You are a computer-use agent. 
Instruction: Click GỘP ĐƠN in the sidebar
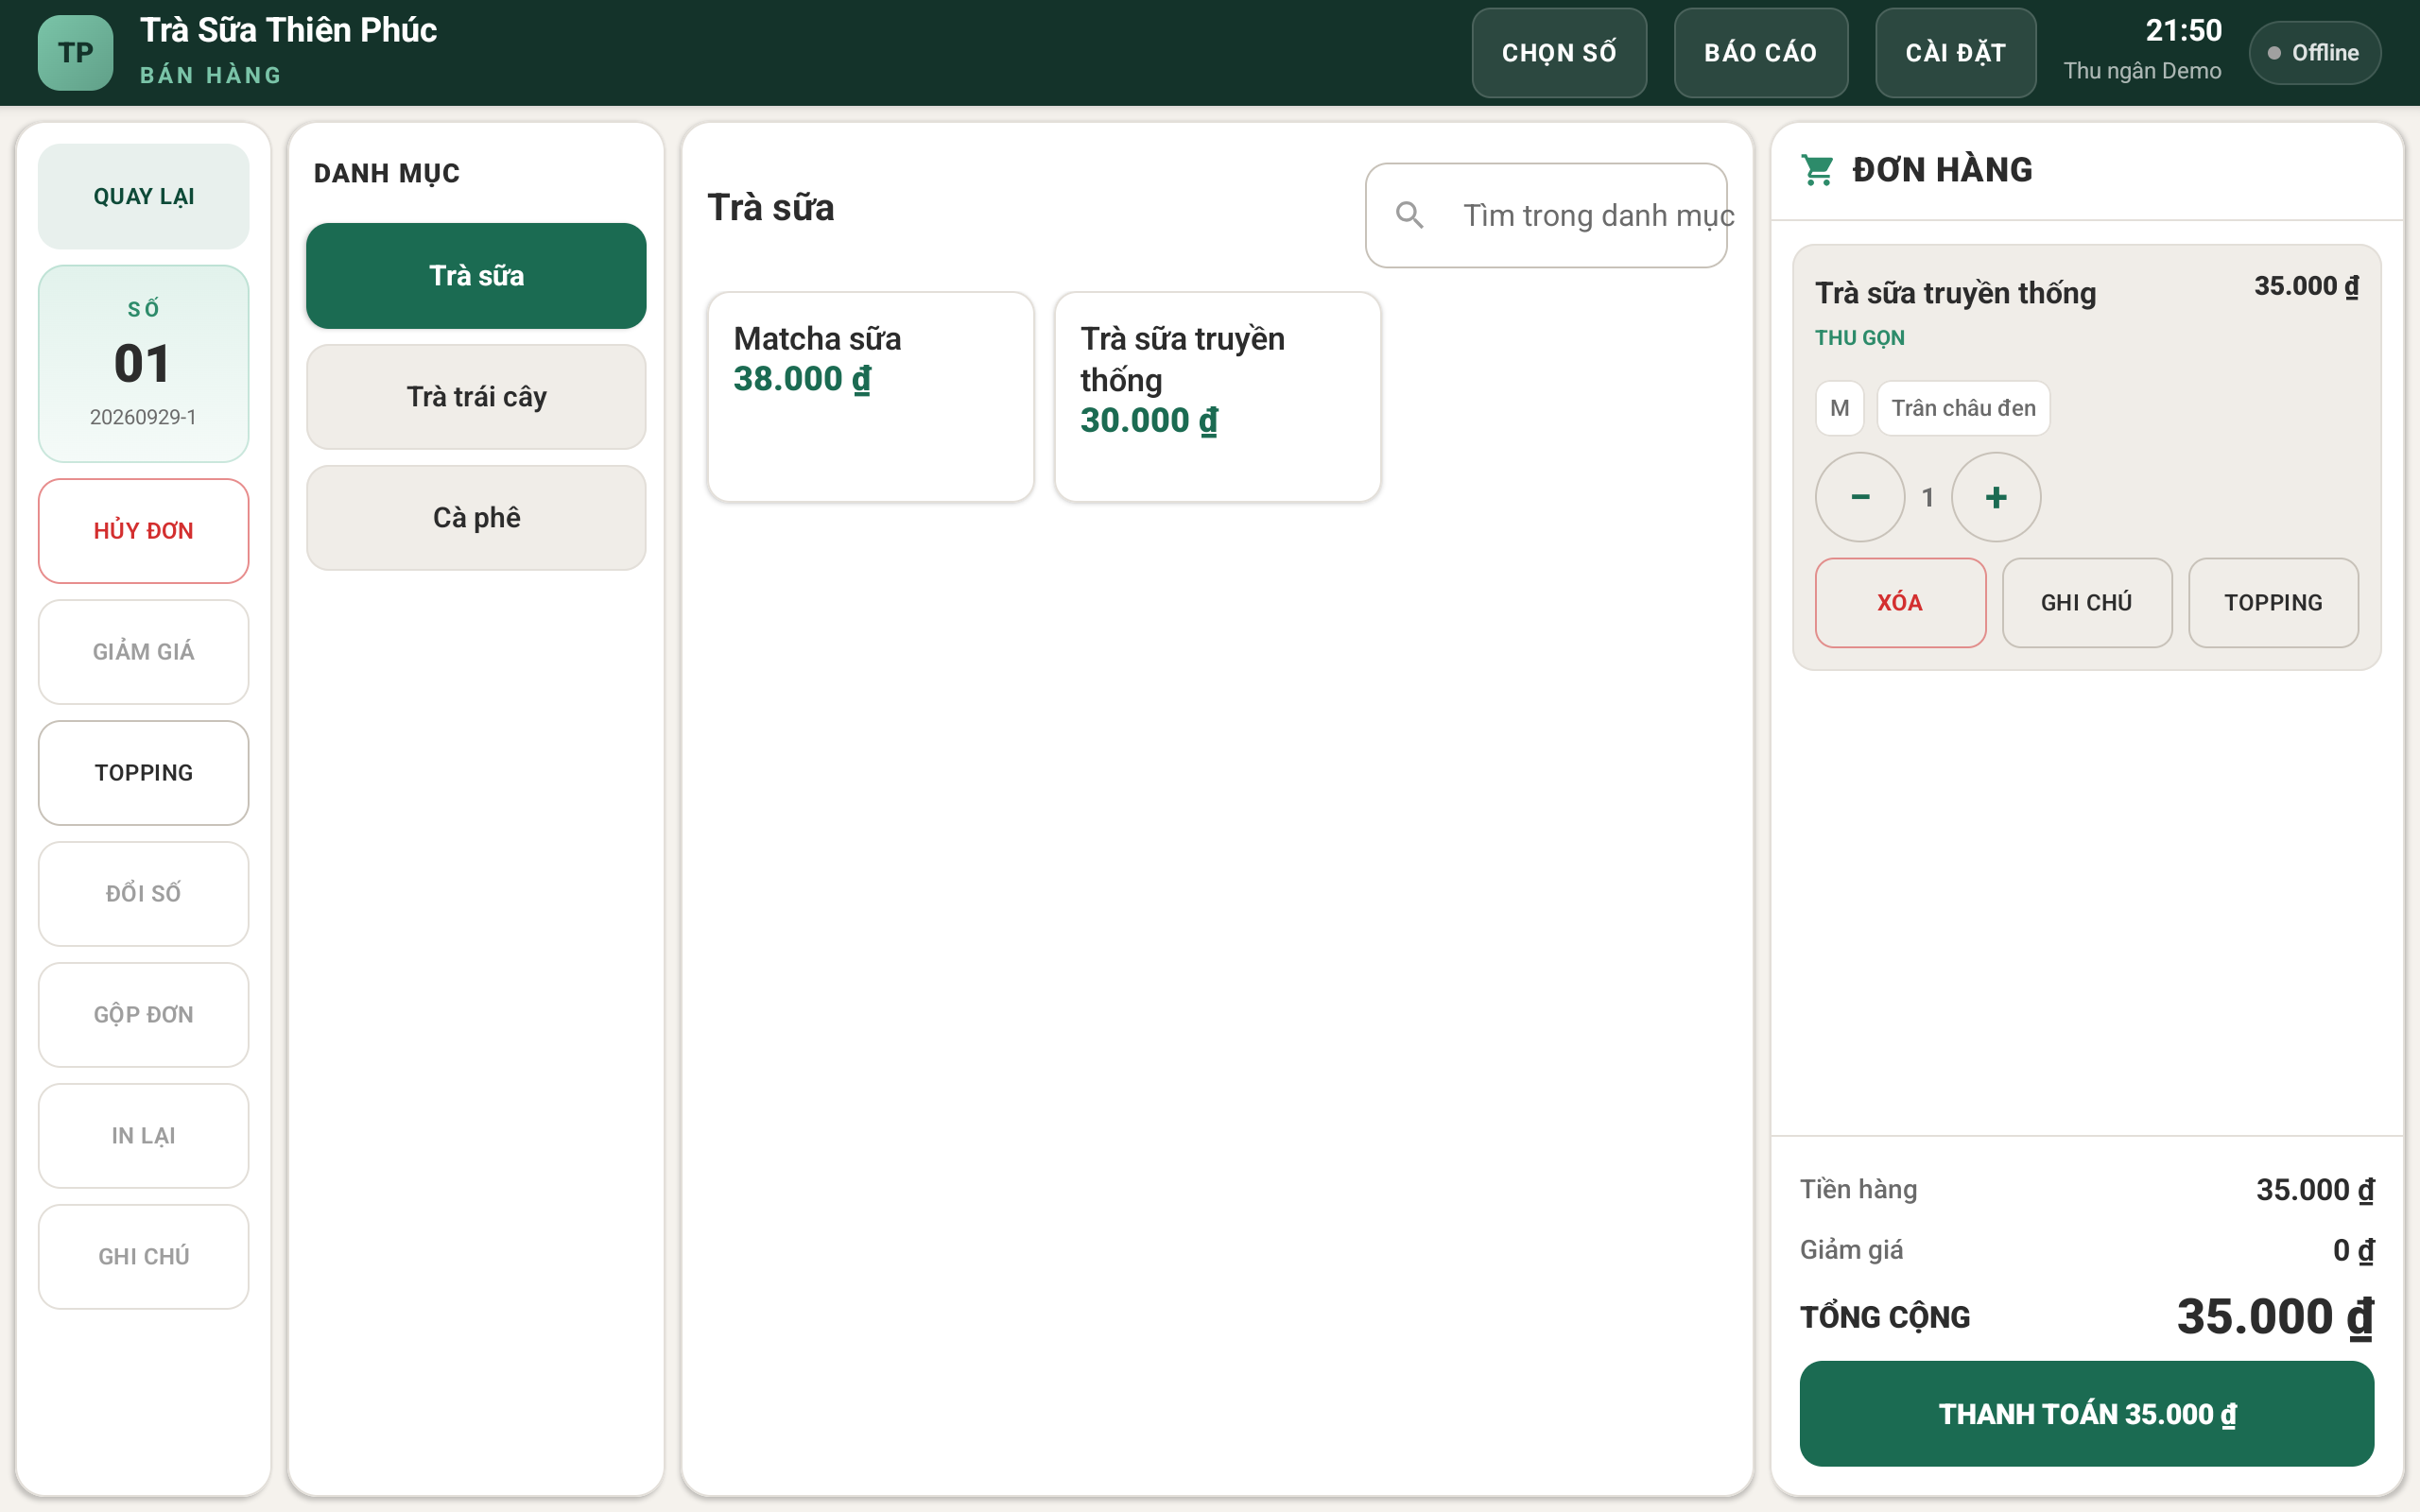point(144,1015)
